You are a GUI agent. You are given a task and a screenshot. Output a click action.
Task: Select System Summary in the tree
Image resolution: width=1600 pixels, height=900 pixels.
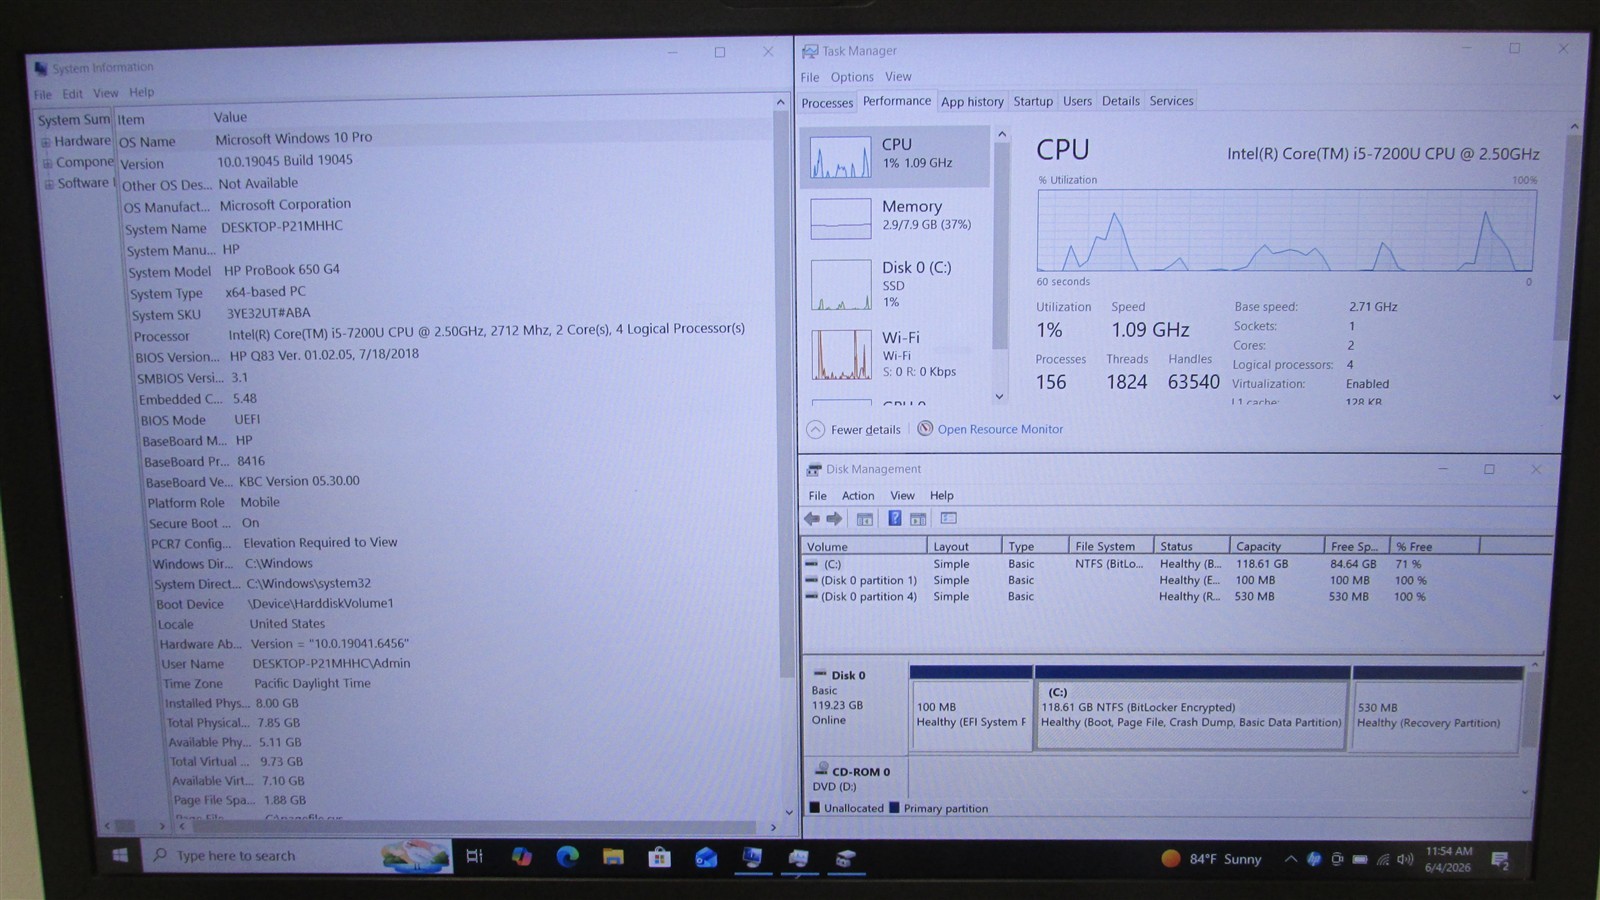73,120
